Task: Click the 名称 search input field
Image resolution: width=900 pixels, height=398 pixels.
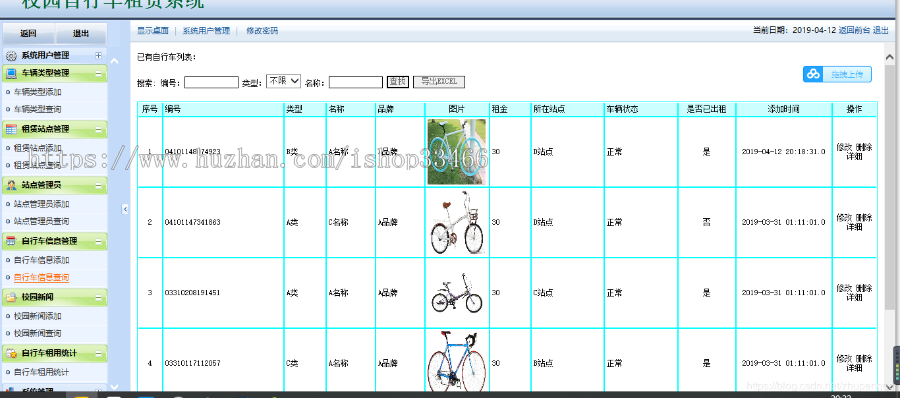Action: [356, 82]
